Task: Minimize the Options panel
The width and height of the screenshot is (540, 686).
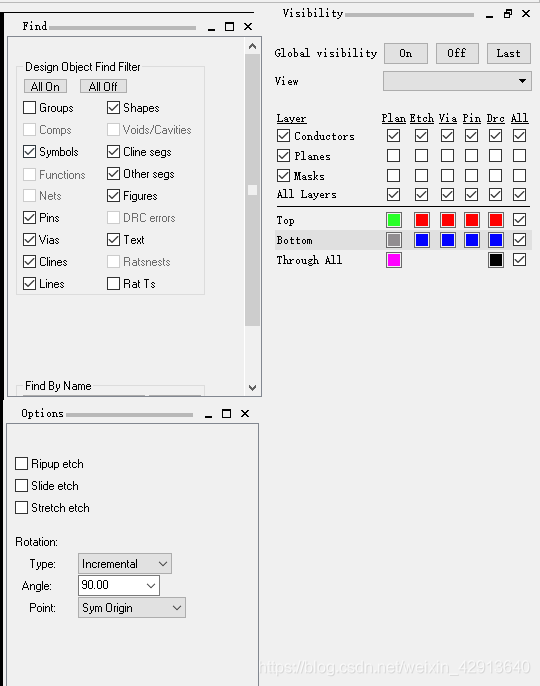Action: click(208, 414)
